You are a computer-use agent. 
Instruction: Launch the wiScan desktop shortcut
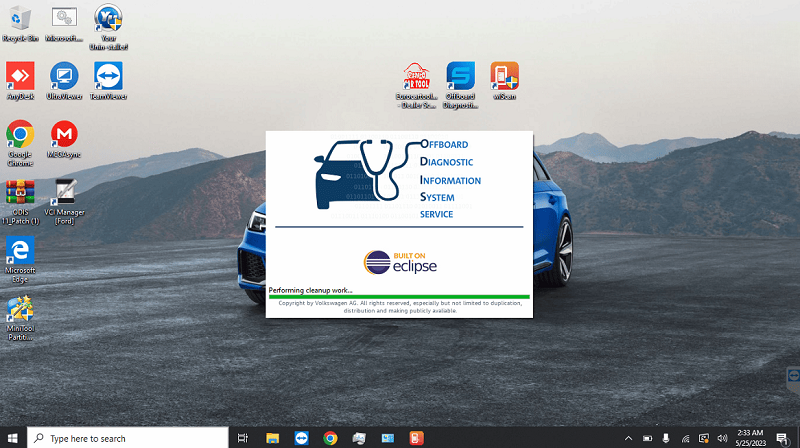(x=504, y=81)
